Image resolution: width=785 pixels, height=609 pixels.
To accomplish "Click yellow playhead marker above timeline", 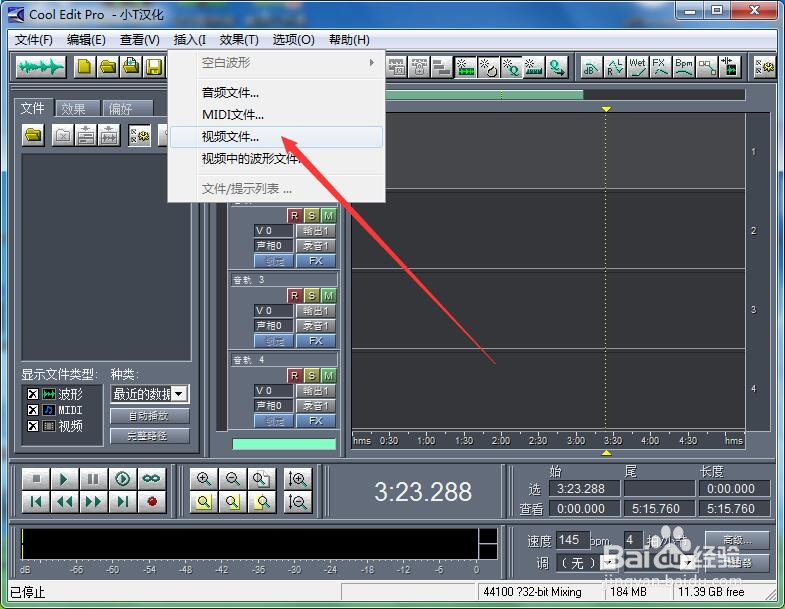I will click(x=606, y=109).
